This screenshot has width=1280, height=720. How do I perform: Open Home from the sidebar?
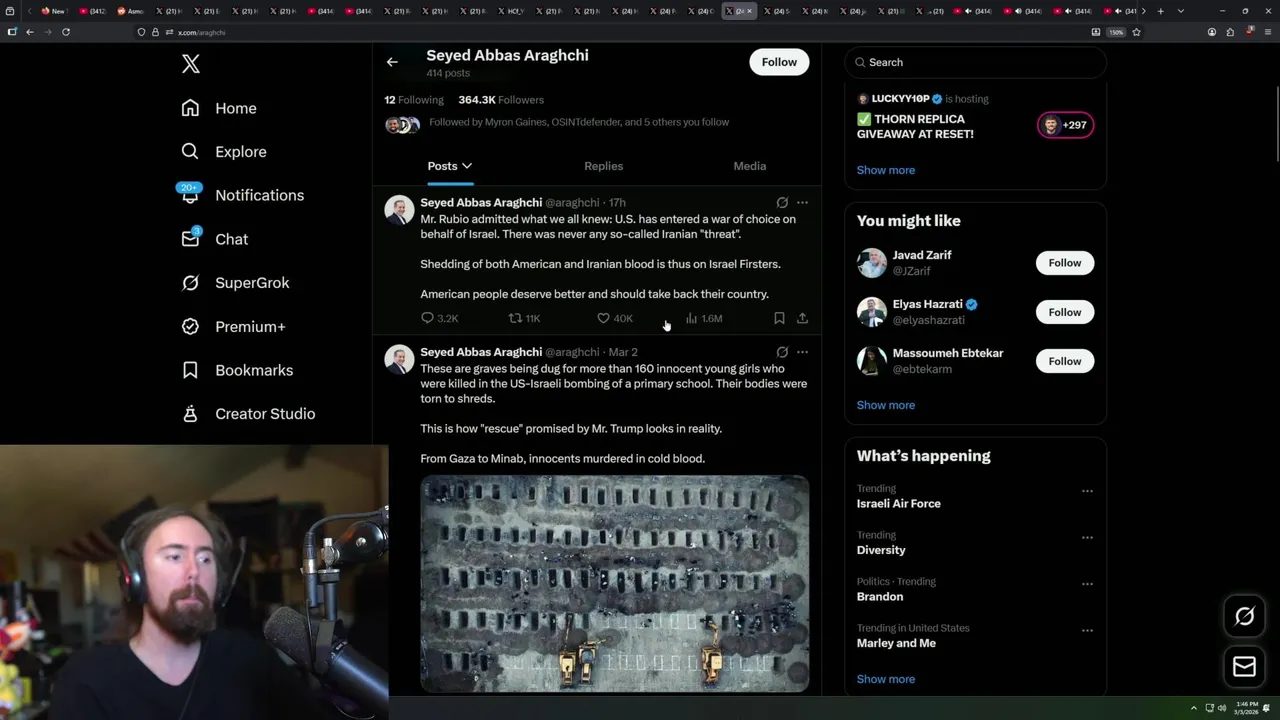pyautogui.click(x=219, y=108)
